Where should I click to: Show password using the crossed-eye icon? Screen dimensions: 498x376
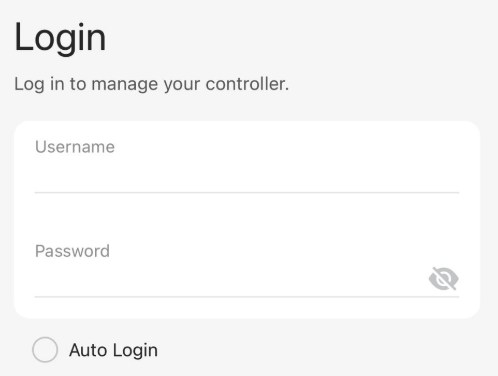[x=444, y=278]
